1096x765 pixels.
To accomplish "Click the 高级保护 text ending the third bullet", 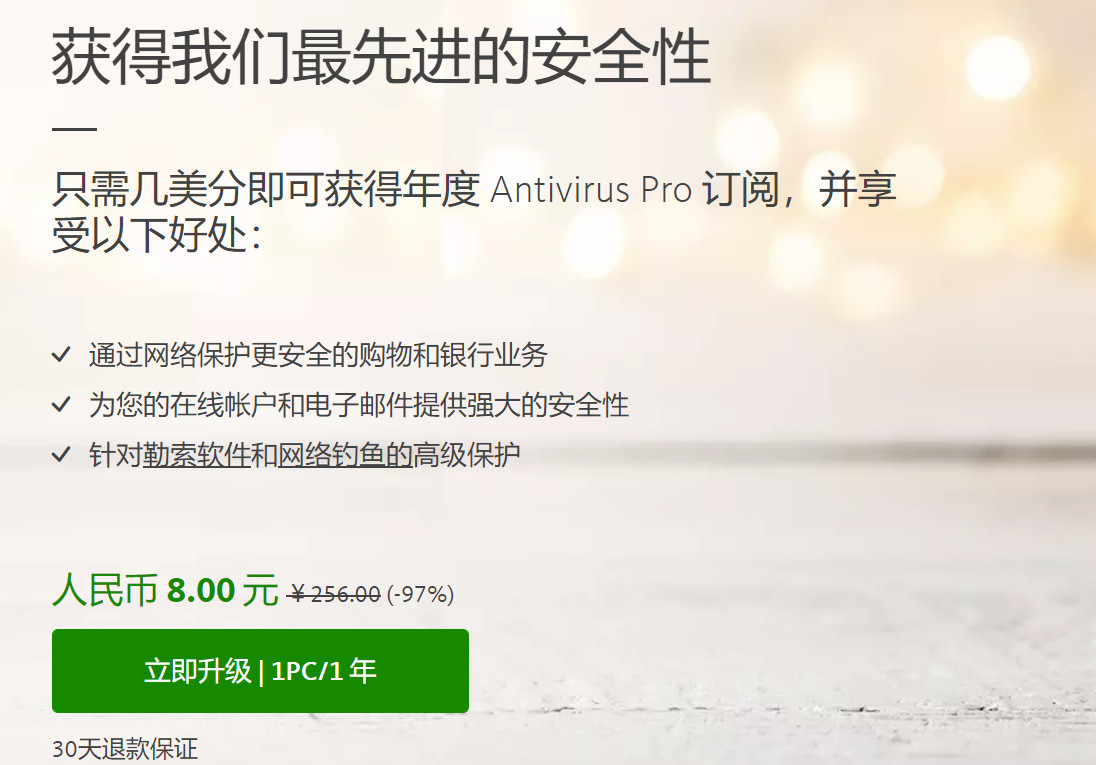I will [467, 455].
